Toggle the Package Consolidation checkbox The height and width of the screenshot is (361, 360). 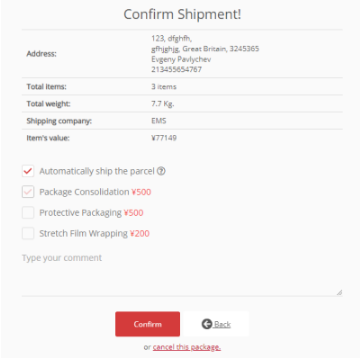tap(28, 192)
